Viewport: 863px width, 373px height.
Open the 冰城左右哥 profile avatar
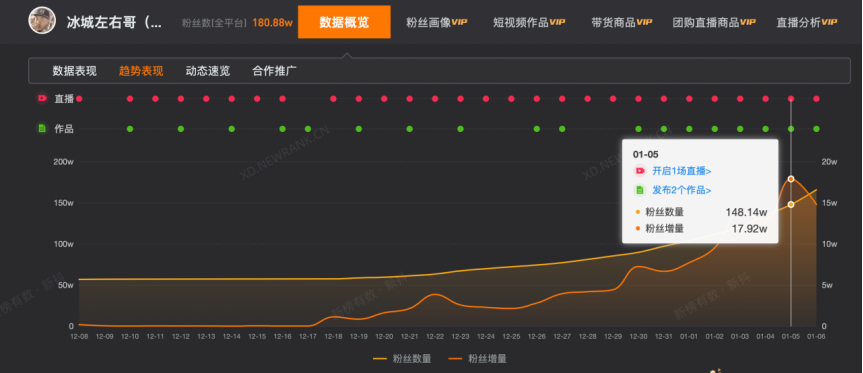[x=42, y=21]
